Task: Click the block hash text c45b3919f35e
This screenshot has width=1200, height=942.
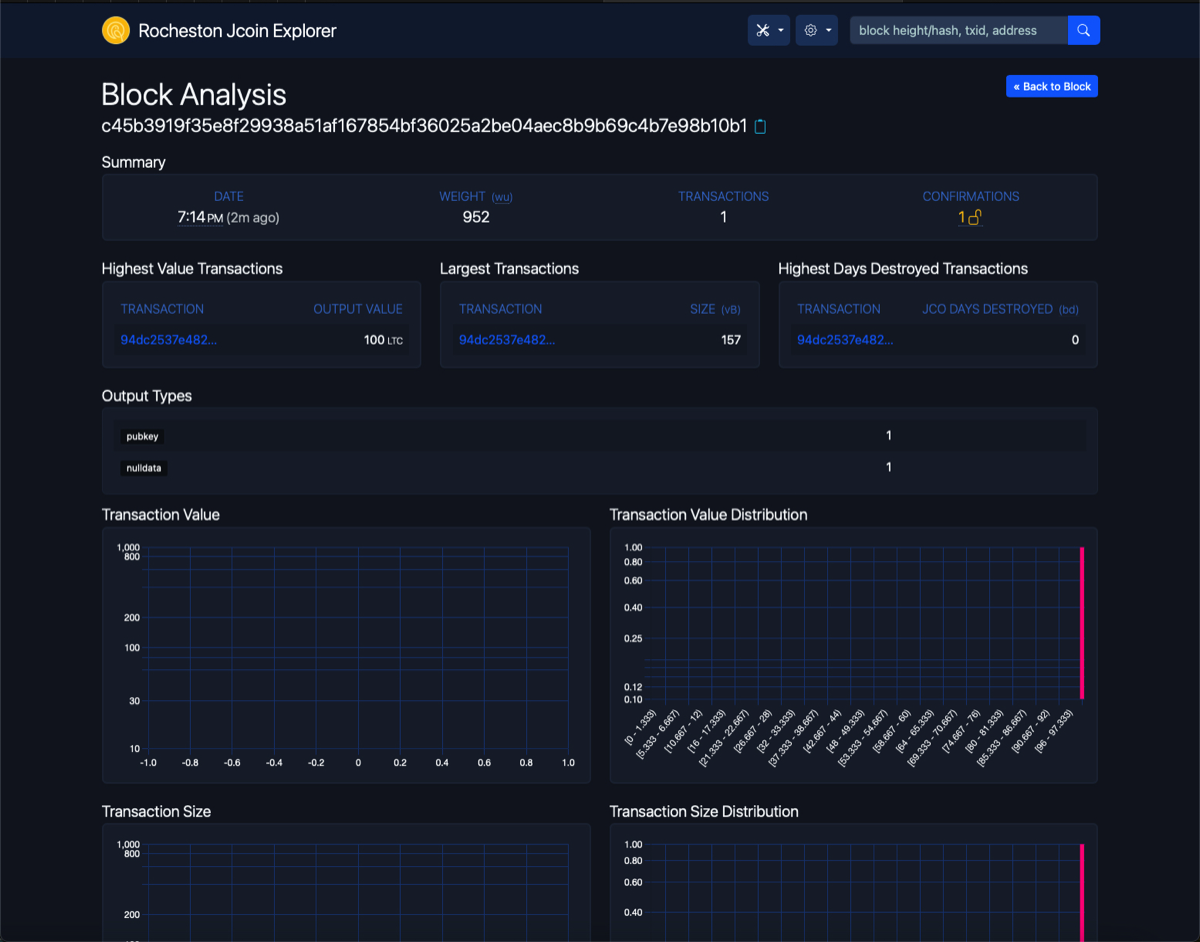Action: click(x=425, y=126)
